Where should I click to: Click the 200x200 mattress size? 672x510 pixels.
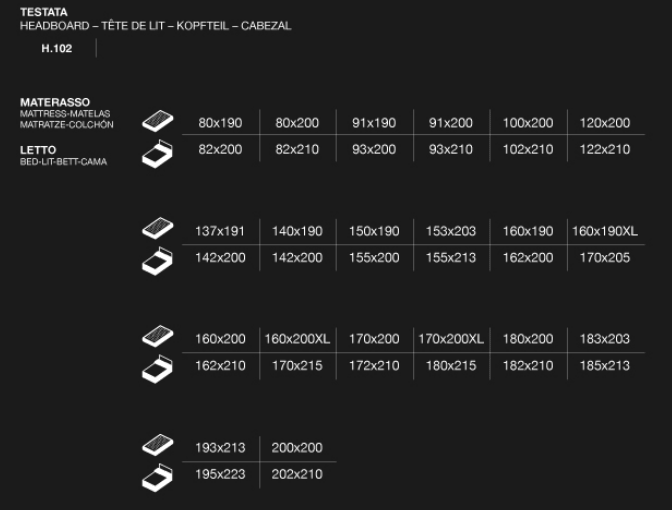[x=297, y=448]
